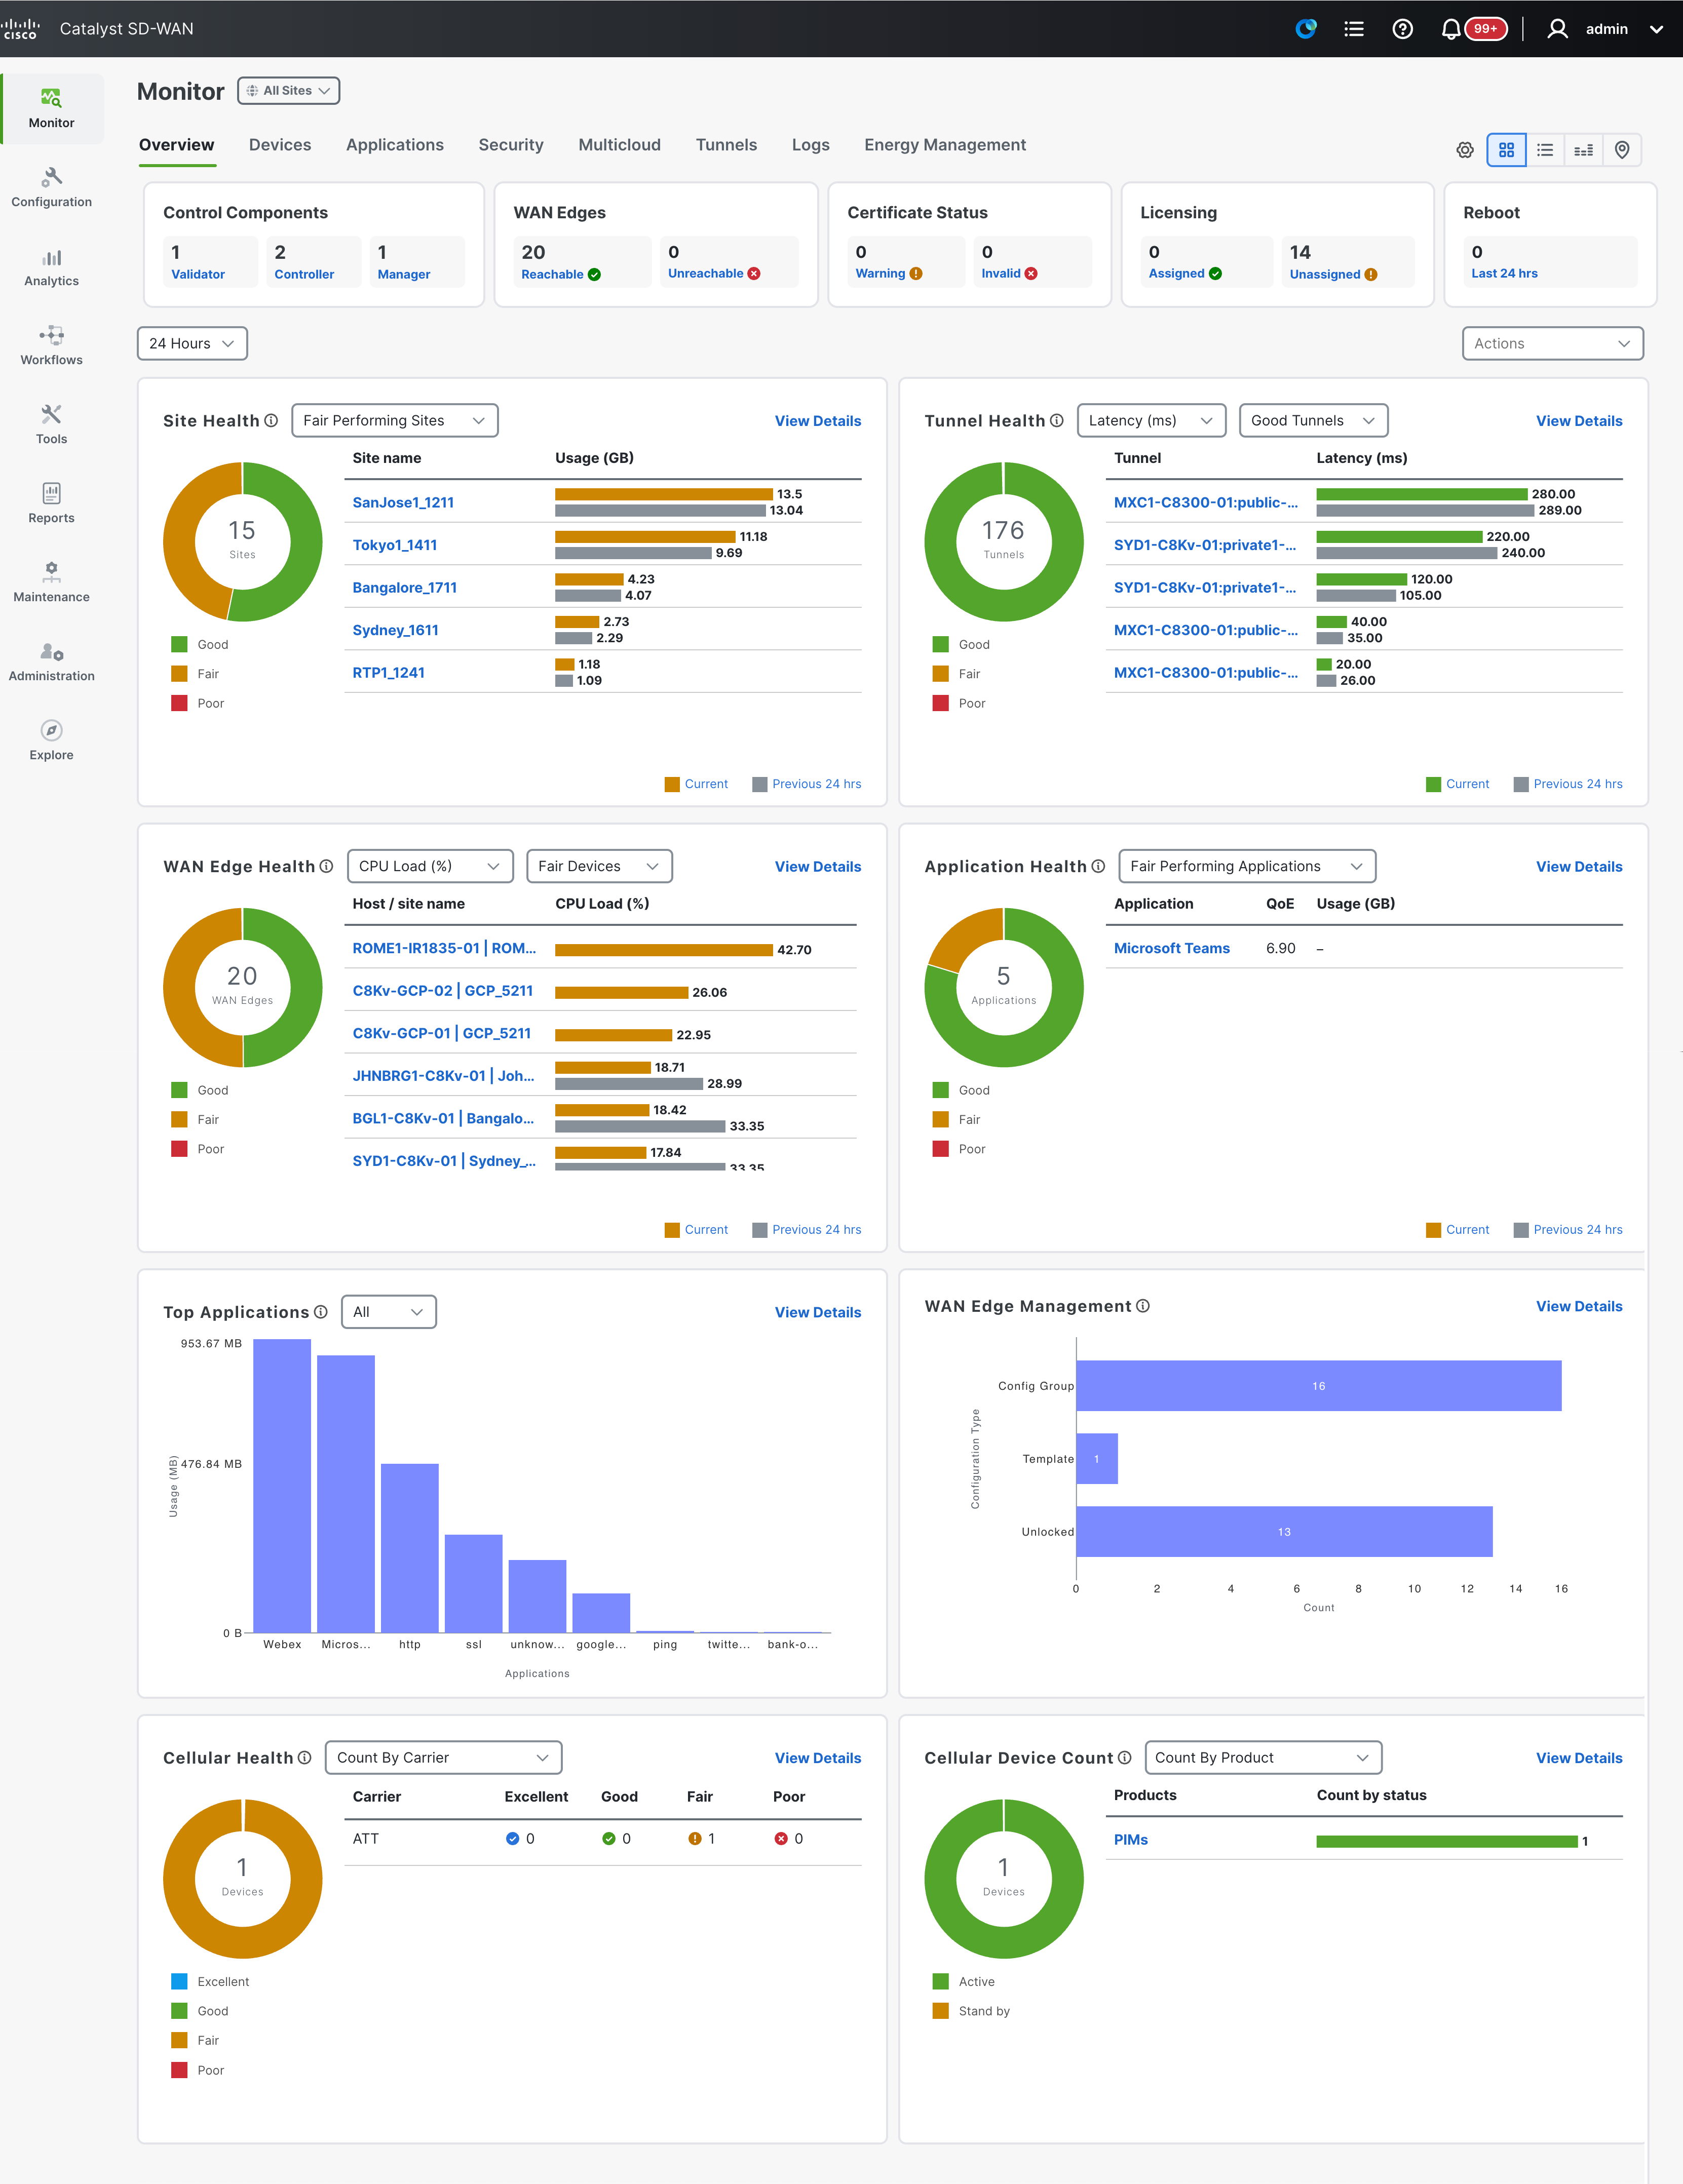The image size is (1683, 2184).
Task: Open the 24 Hours time range dropdown
Action: pyautogui.click(x=192, y=343)
